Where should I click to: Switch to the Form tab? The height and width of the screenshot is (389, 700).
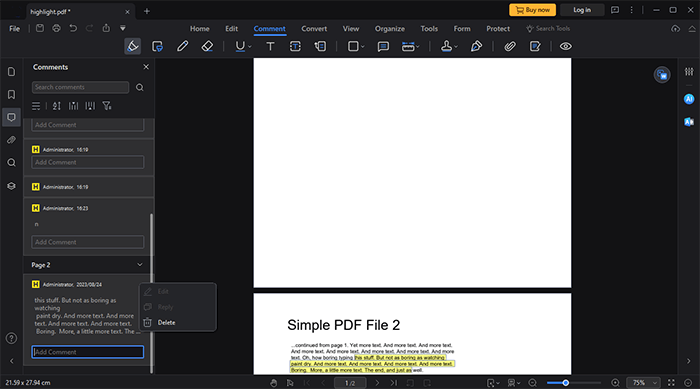tap(462, 29)
